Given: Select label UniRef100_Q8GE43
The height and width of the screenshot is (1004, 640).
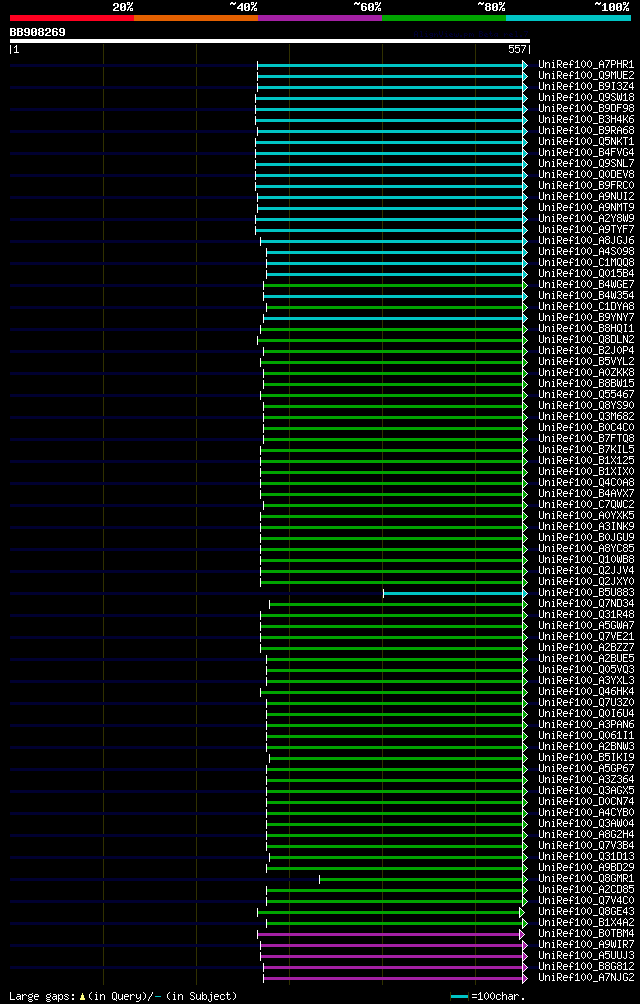Looking at the screenshot, I should pos(586,912).
